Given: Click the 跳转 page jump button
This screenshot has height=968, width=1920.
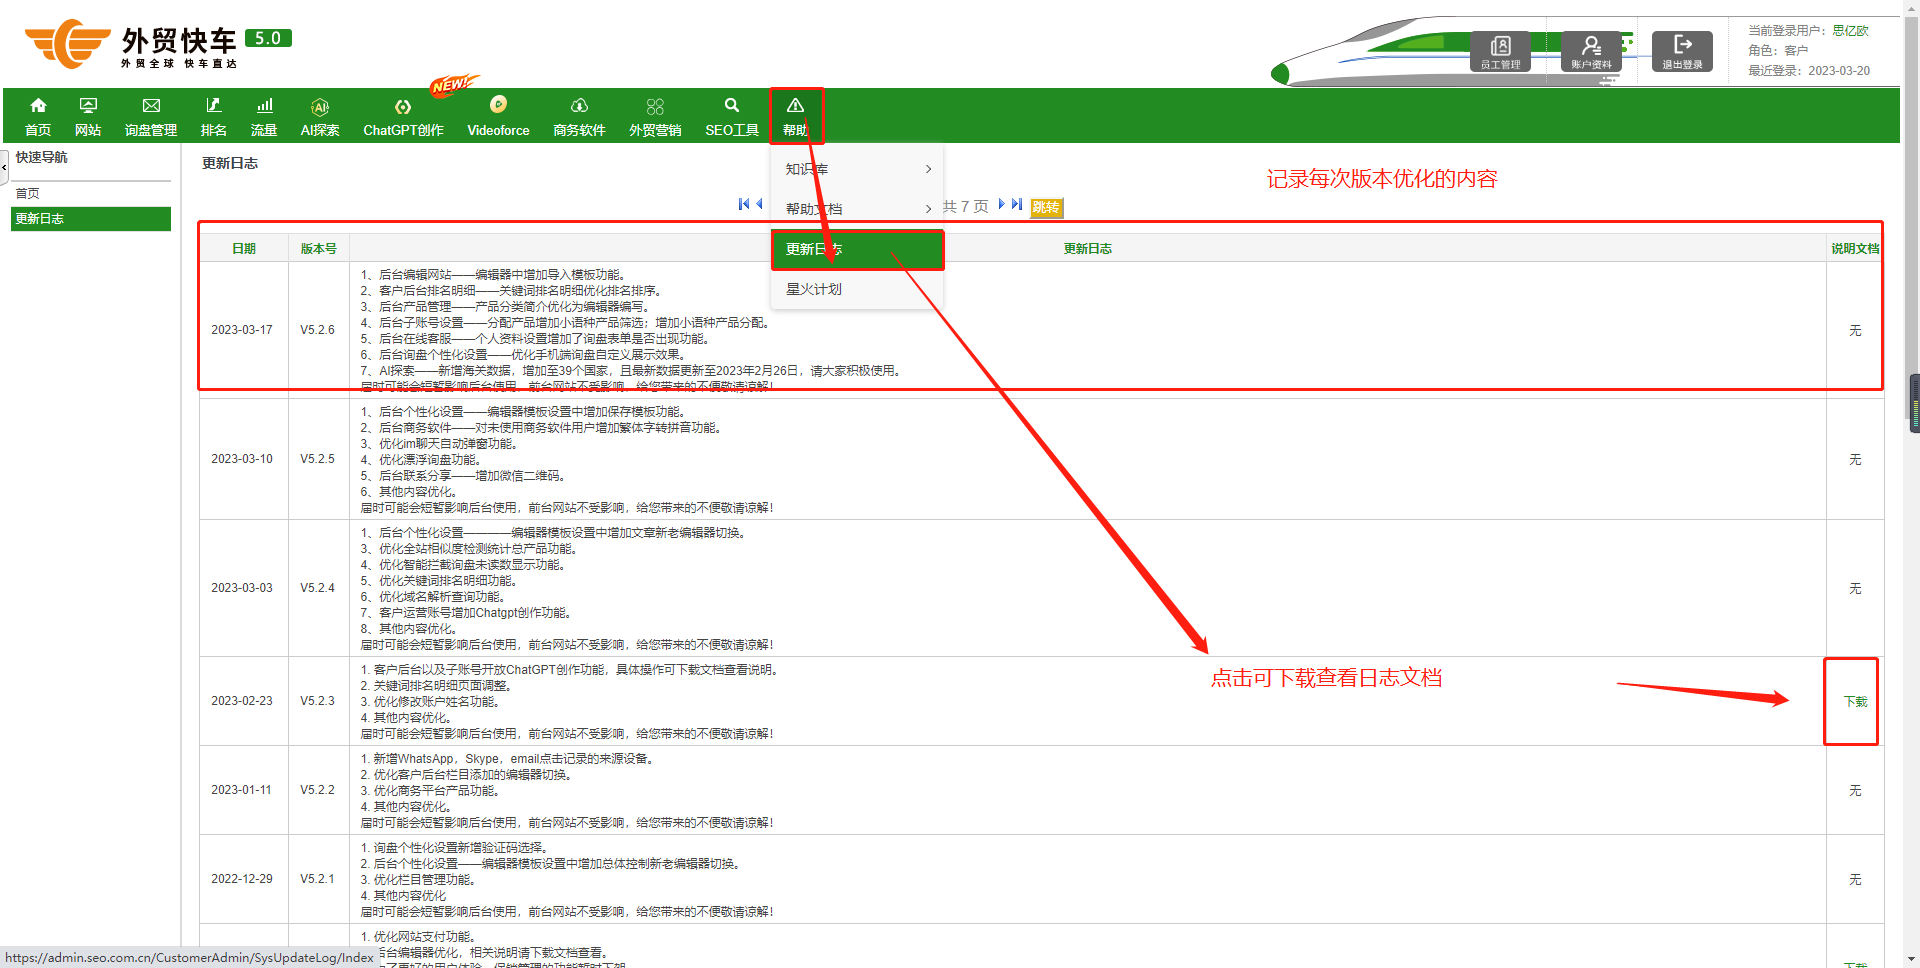Looking at the screenshot, I should 1046,207.
